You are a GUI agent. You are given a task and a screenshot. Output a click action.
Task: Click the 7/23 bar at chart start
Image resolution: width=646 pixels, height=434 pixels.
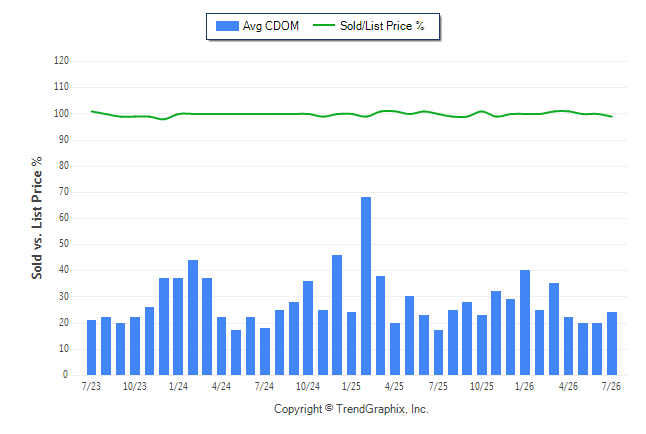point(91,347)
